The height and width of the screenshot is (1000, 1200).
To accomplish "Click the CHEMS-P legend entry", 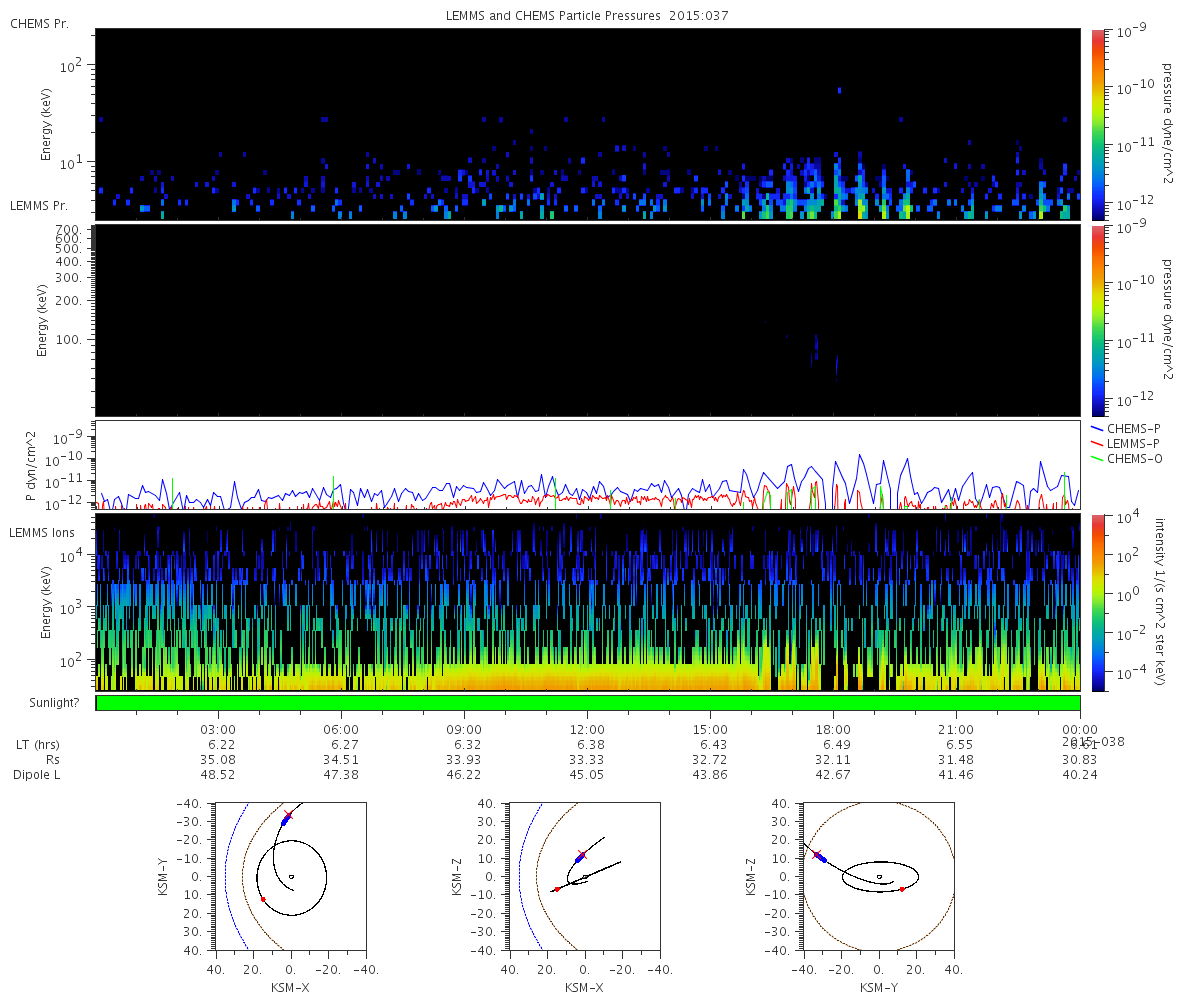I will (x=1125, y=428).
